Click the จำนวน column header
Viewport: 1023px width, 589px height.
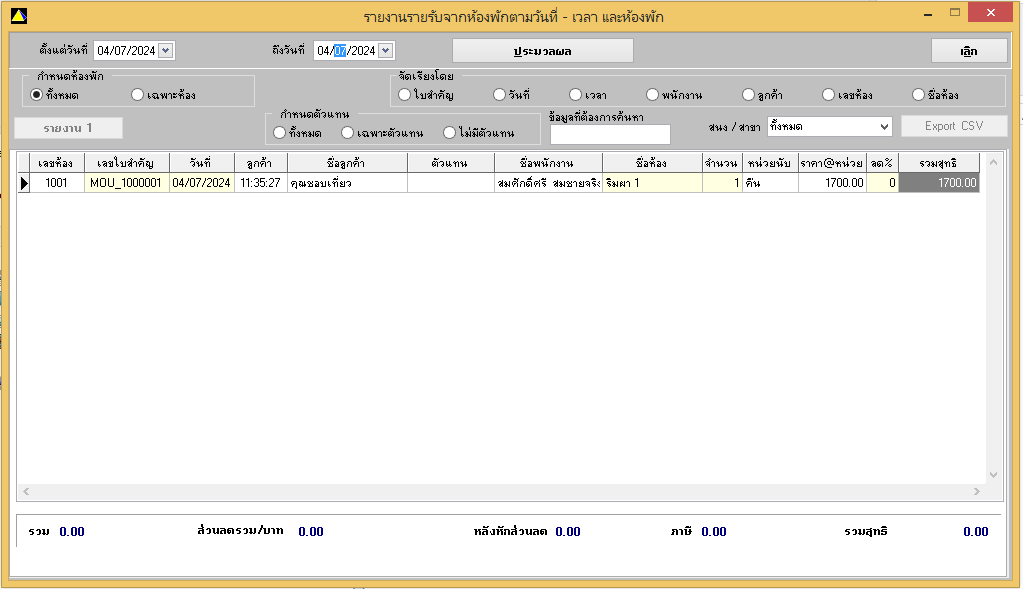[x=722, y=163]
